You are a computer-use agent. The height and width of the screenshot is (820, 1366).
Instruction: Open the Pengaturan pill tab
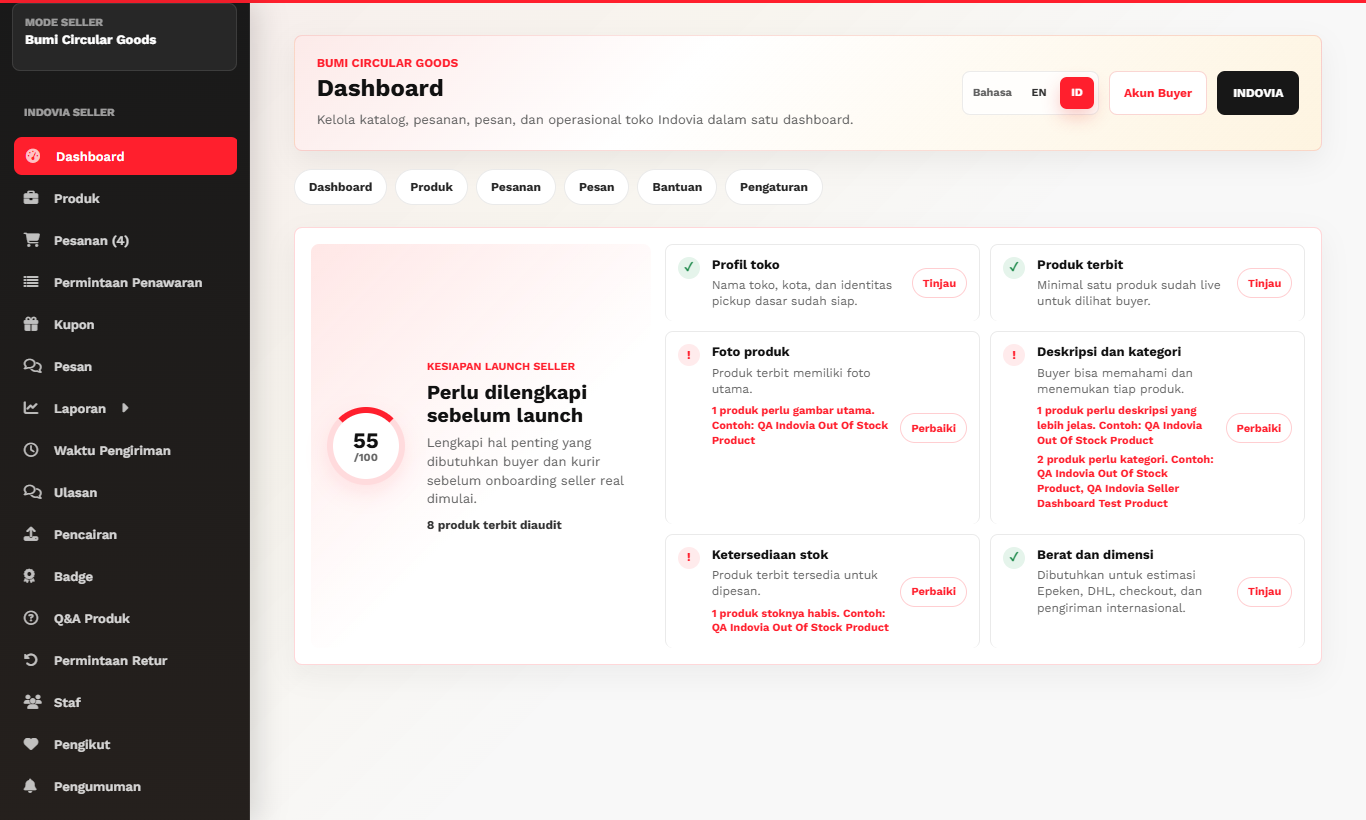(774, 187)
